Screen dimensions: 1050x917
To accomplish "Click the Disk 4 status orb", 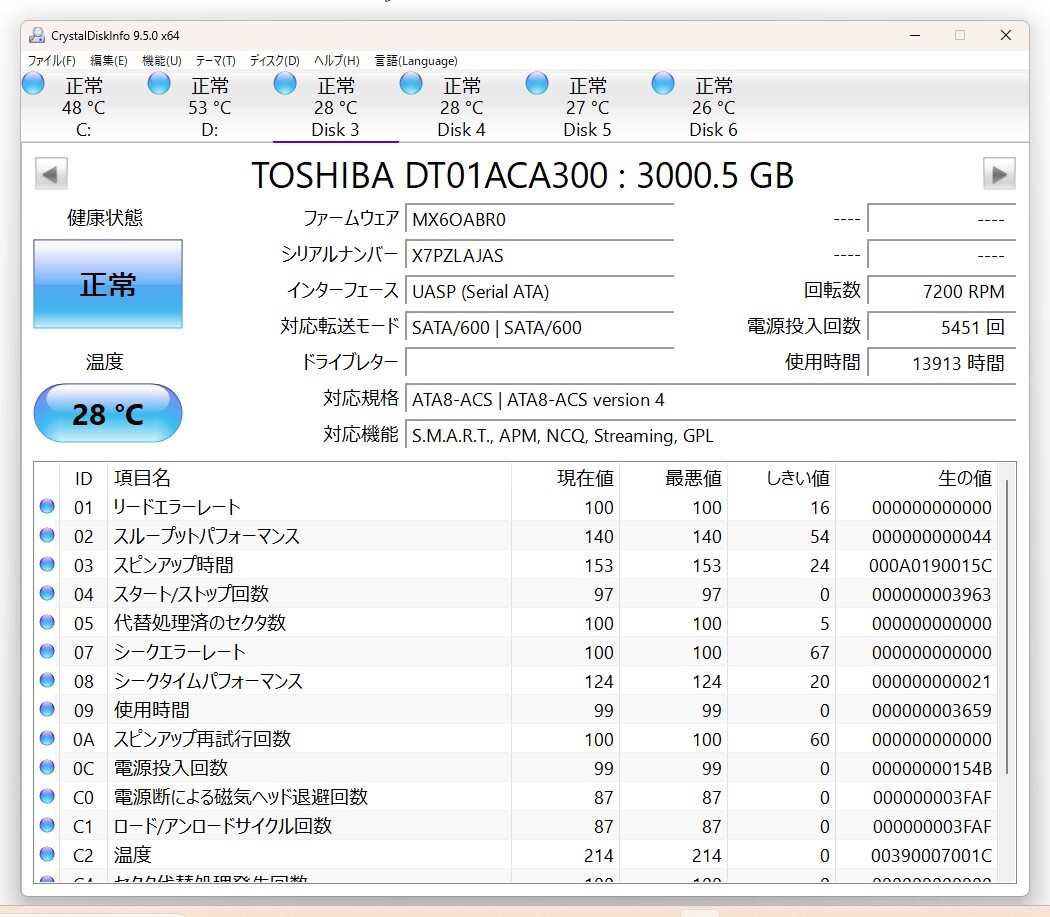I will [x=411, y=84].
